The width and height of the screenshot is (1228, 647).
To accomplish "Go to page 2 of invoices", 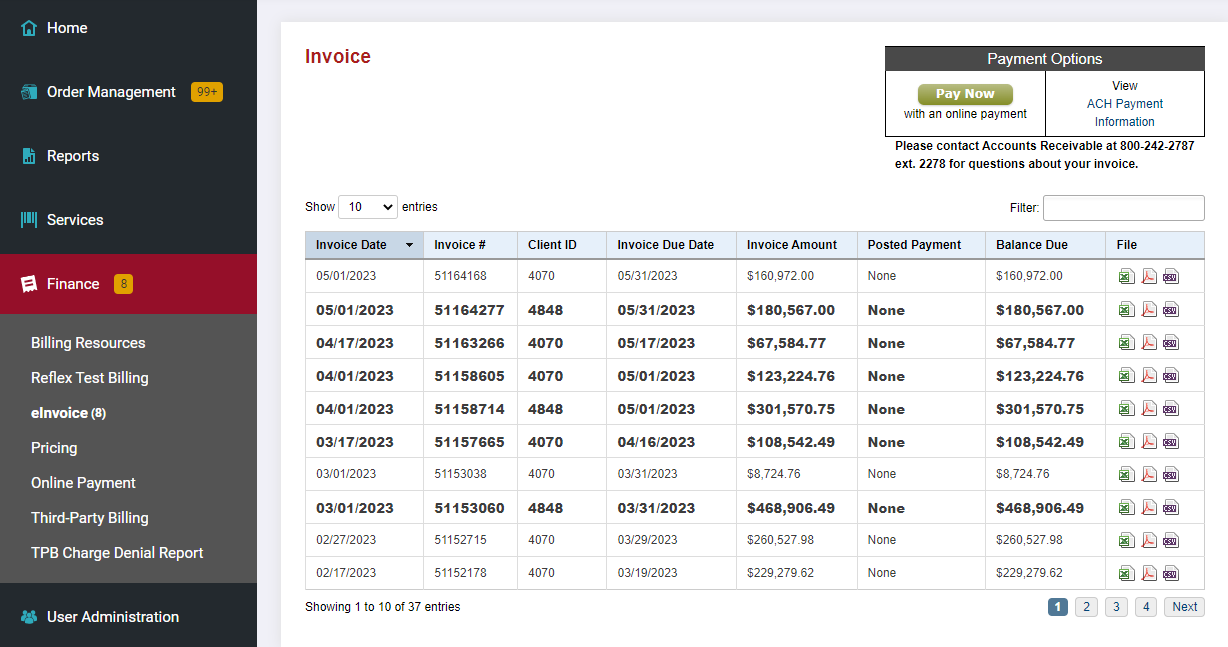I will tap(1086, 607).
